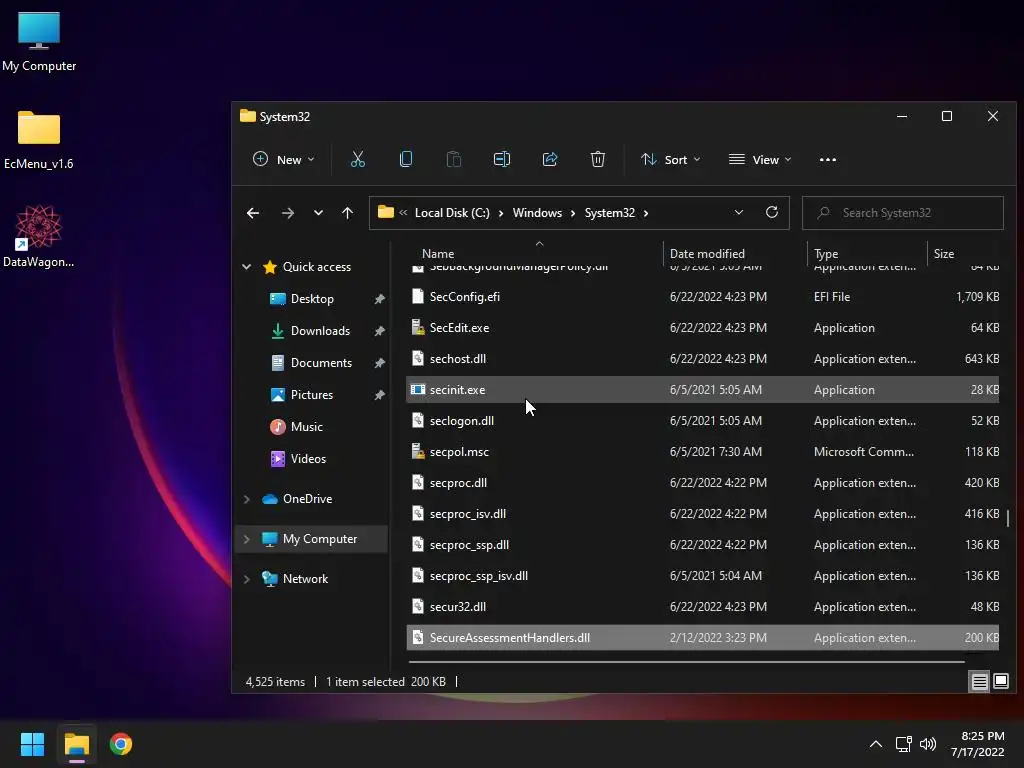Click the Rename icon in toolbar
This screenshot has height=768, width=1024.
tap(502, 159)
